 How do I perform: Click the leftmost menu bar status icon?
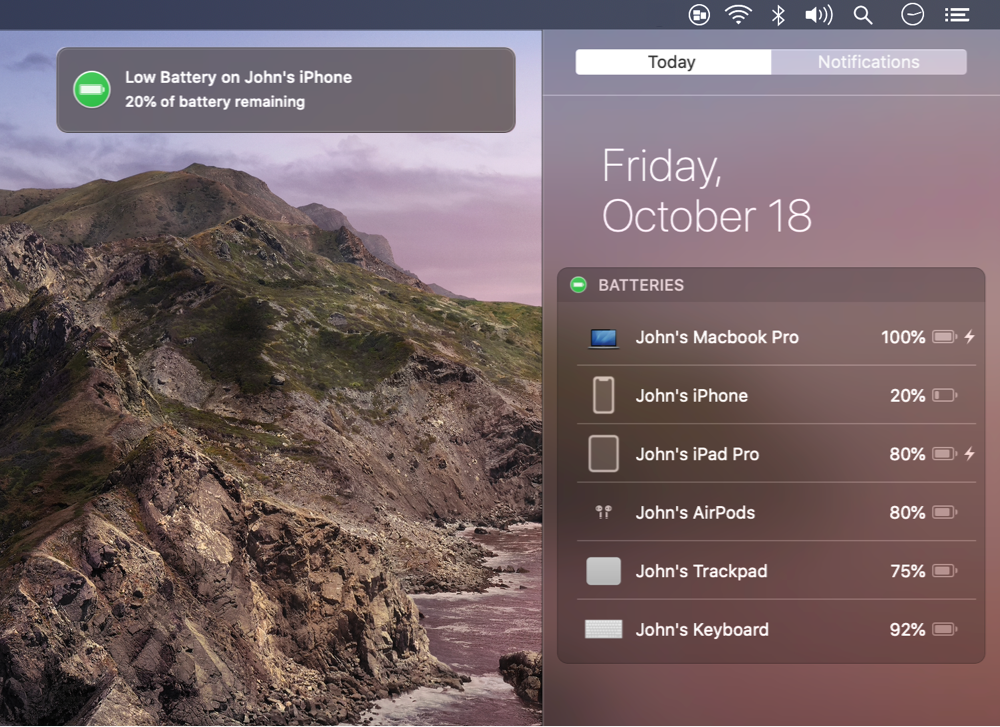pyautogui.click(x=700, y=15)
